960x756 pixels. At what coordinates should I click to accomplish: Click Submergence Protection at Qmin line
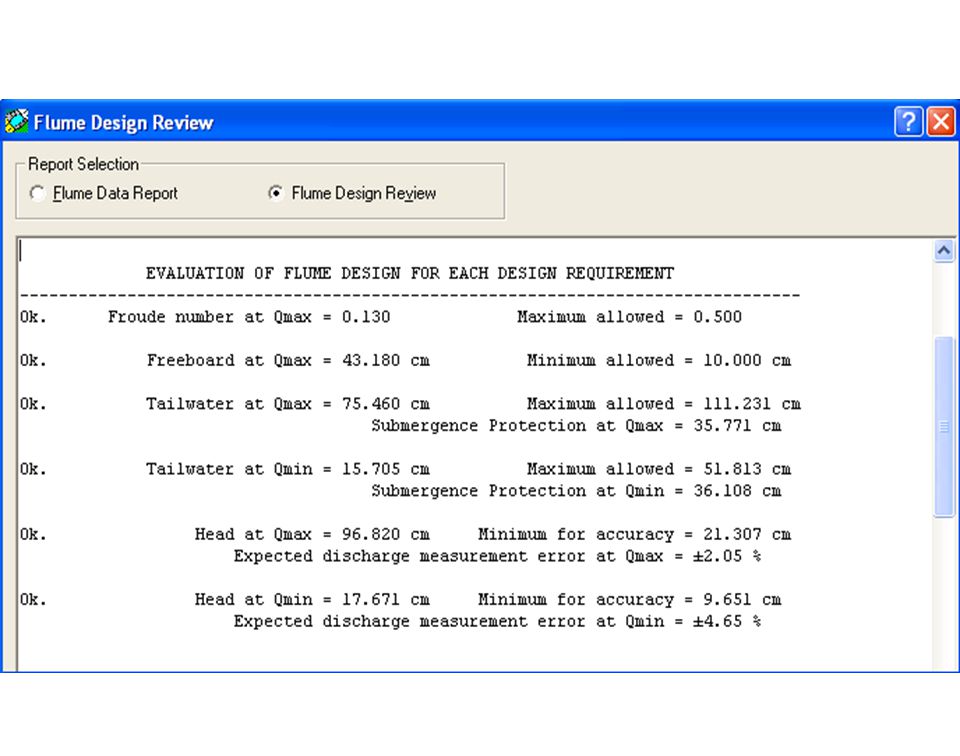[576, 490]
